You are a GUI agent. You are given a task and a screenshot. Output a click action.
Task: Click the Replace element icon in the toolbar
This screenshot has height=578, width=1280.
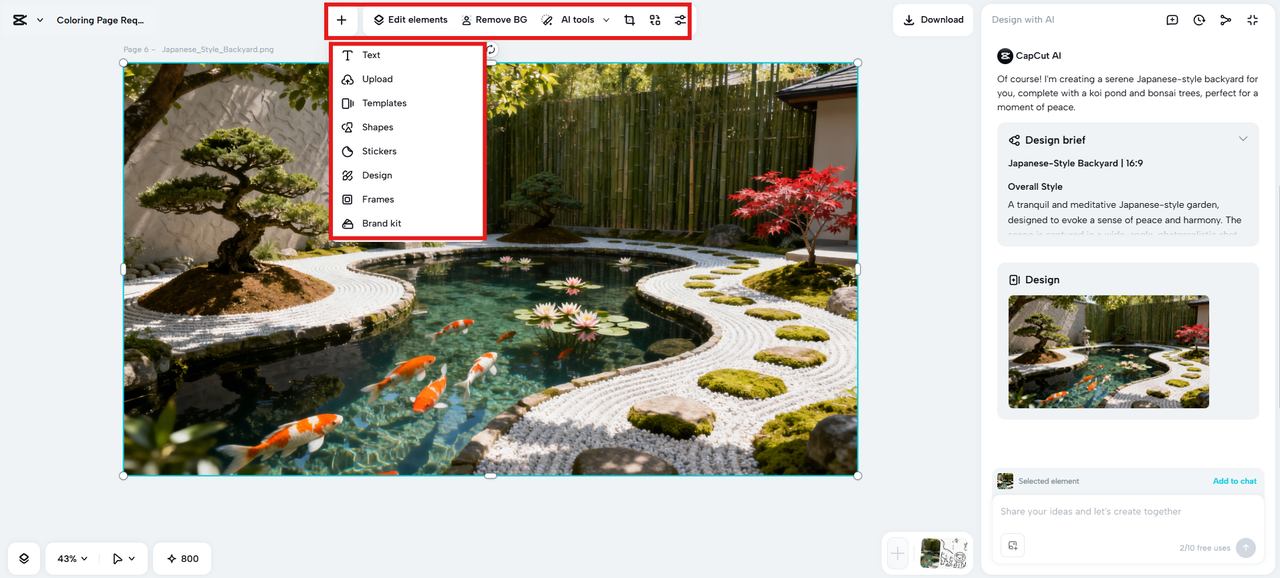(654, 19)
